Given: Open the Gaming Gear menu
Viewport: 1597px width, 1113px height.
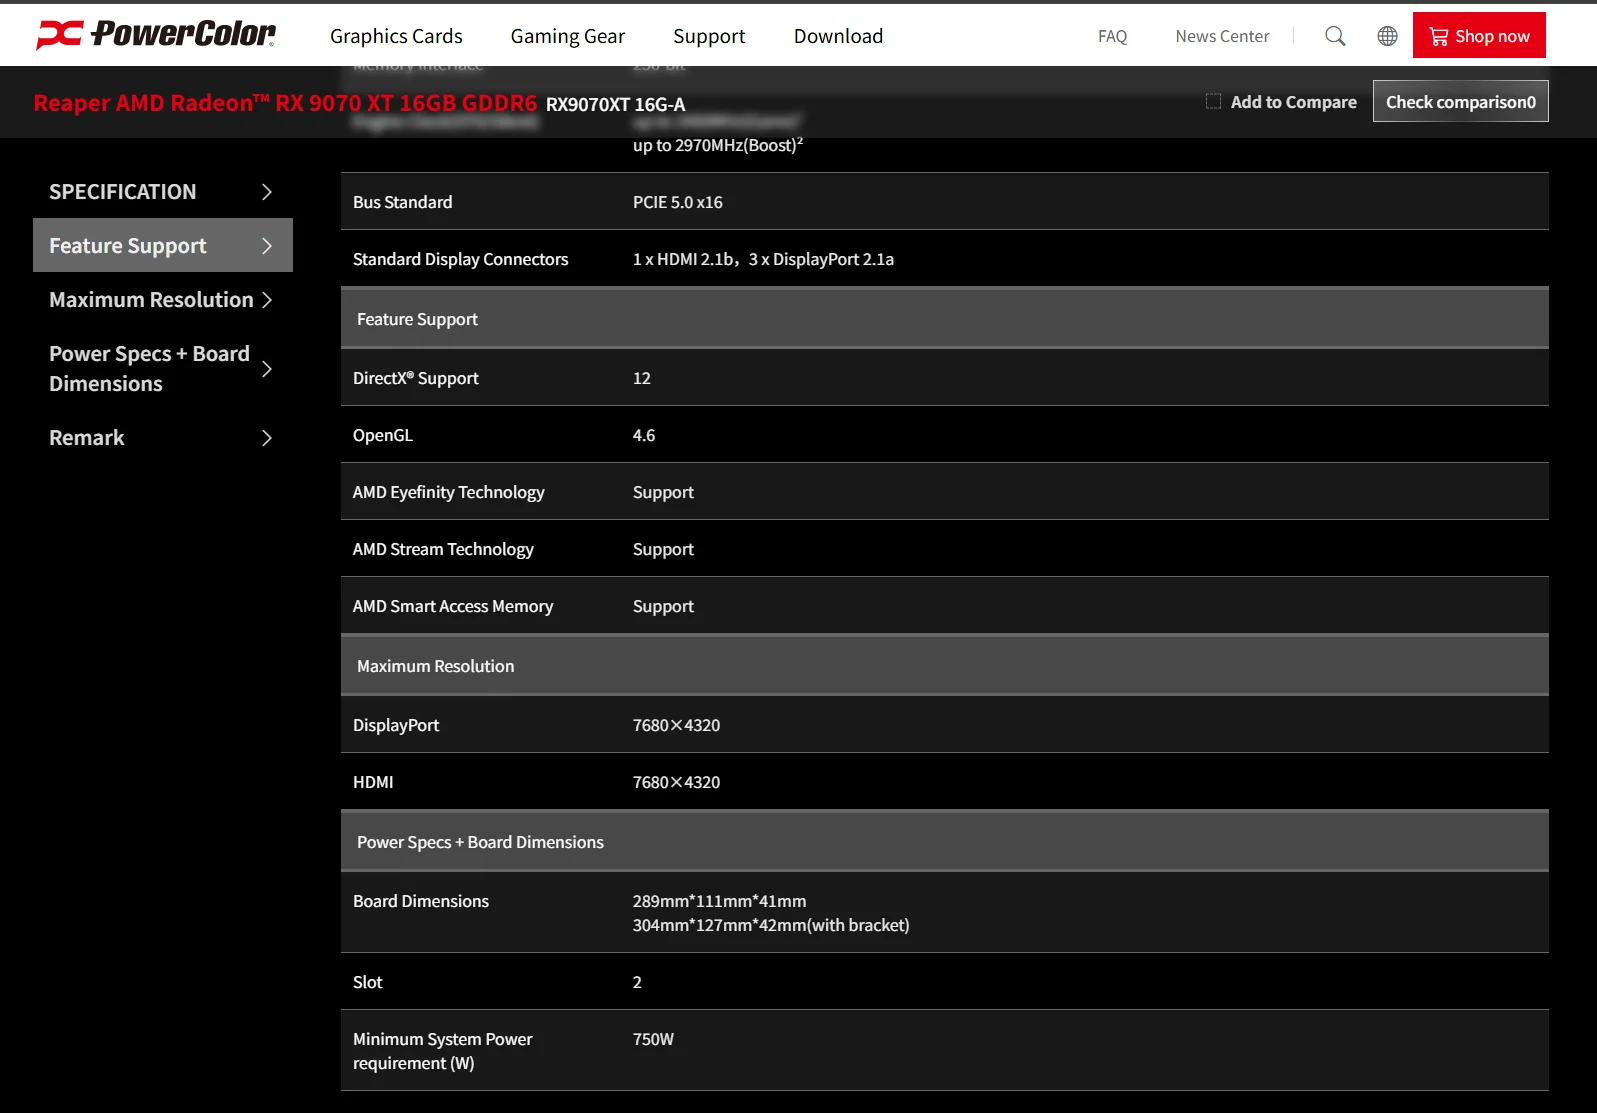Looking at the screenshot, I should [567, 36].
